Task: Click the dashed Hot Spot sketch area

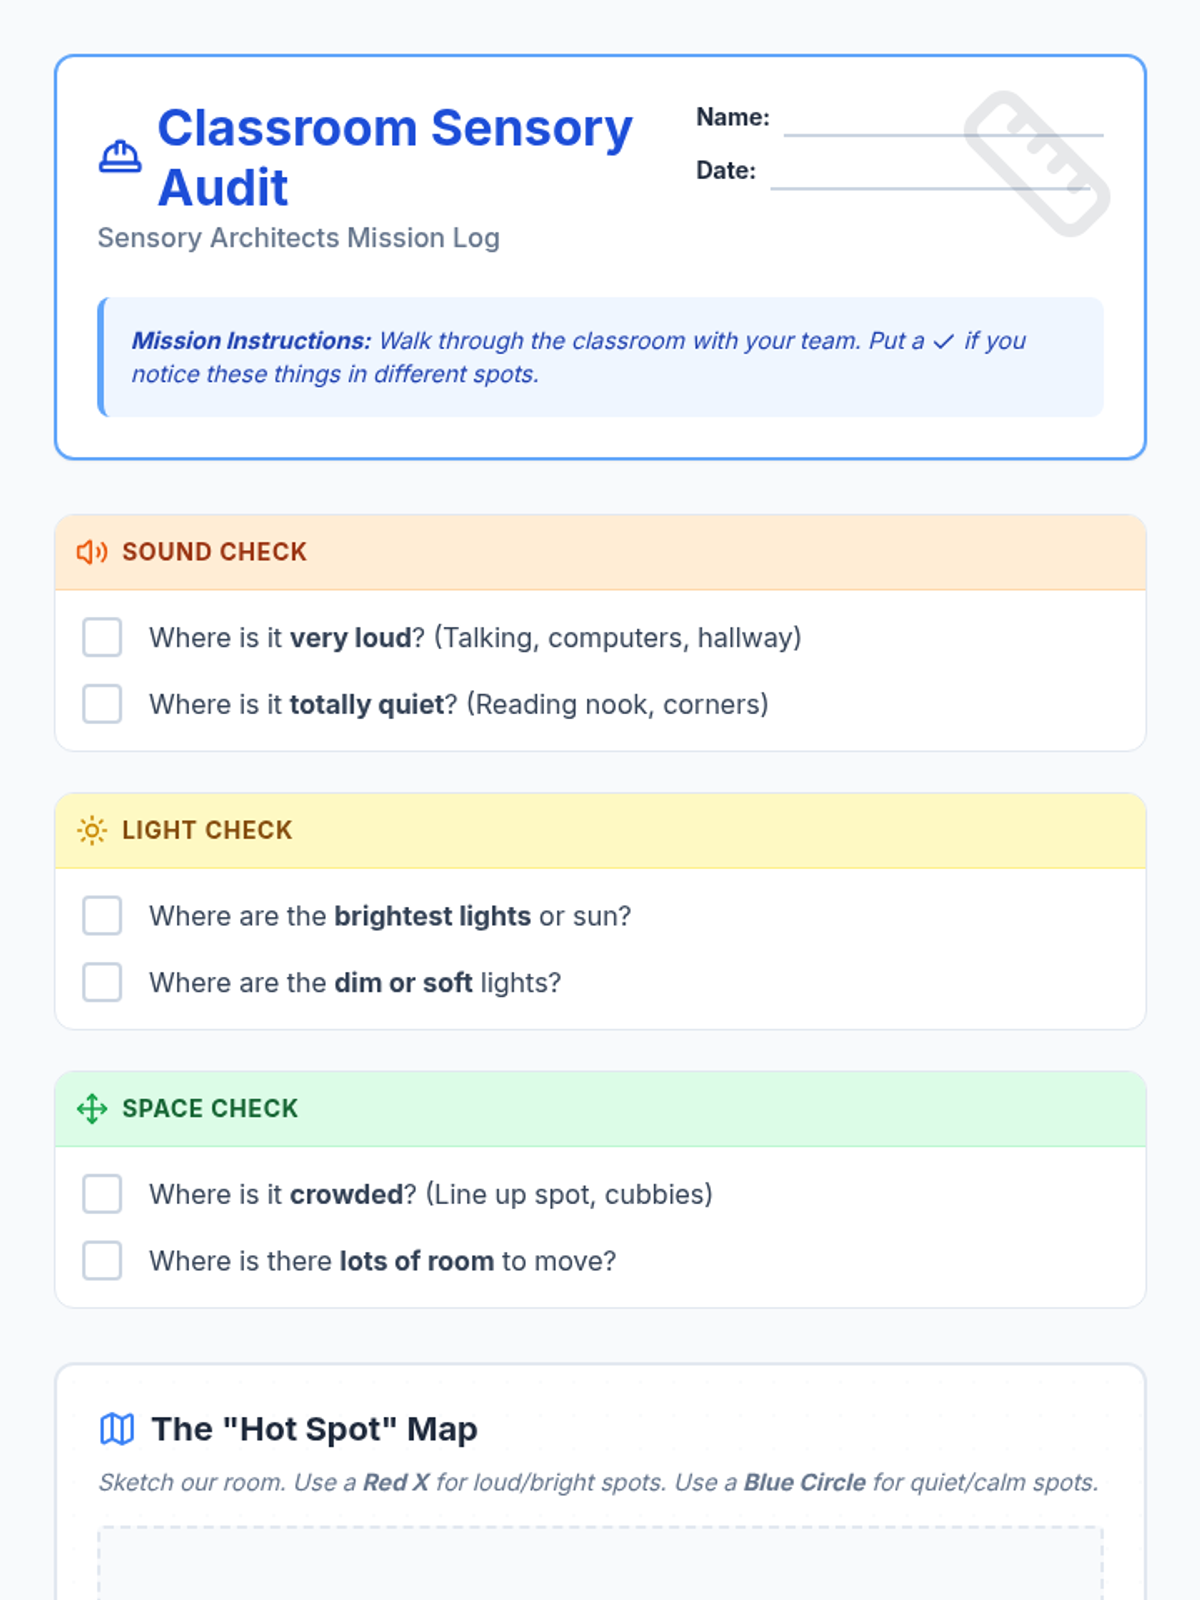Action: coord(600,1565)
